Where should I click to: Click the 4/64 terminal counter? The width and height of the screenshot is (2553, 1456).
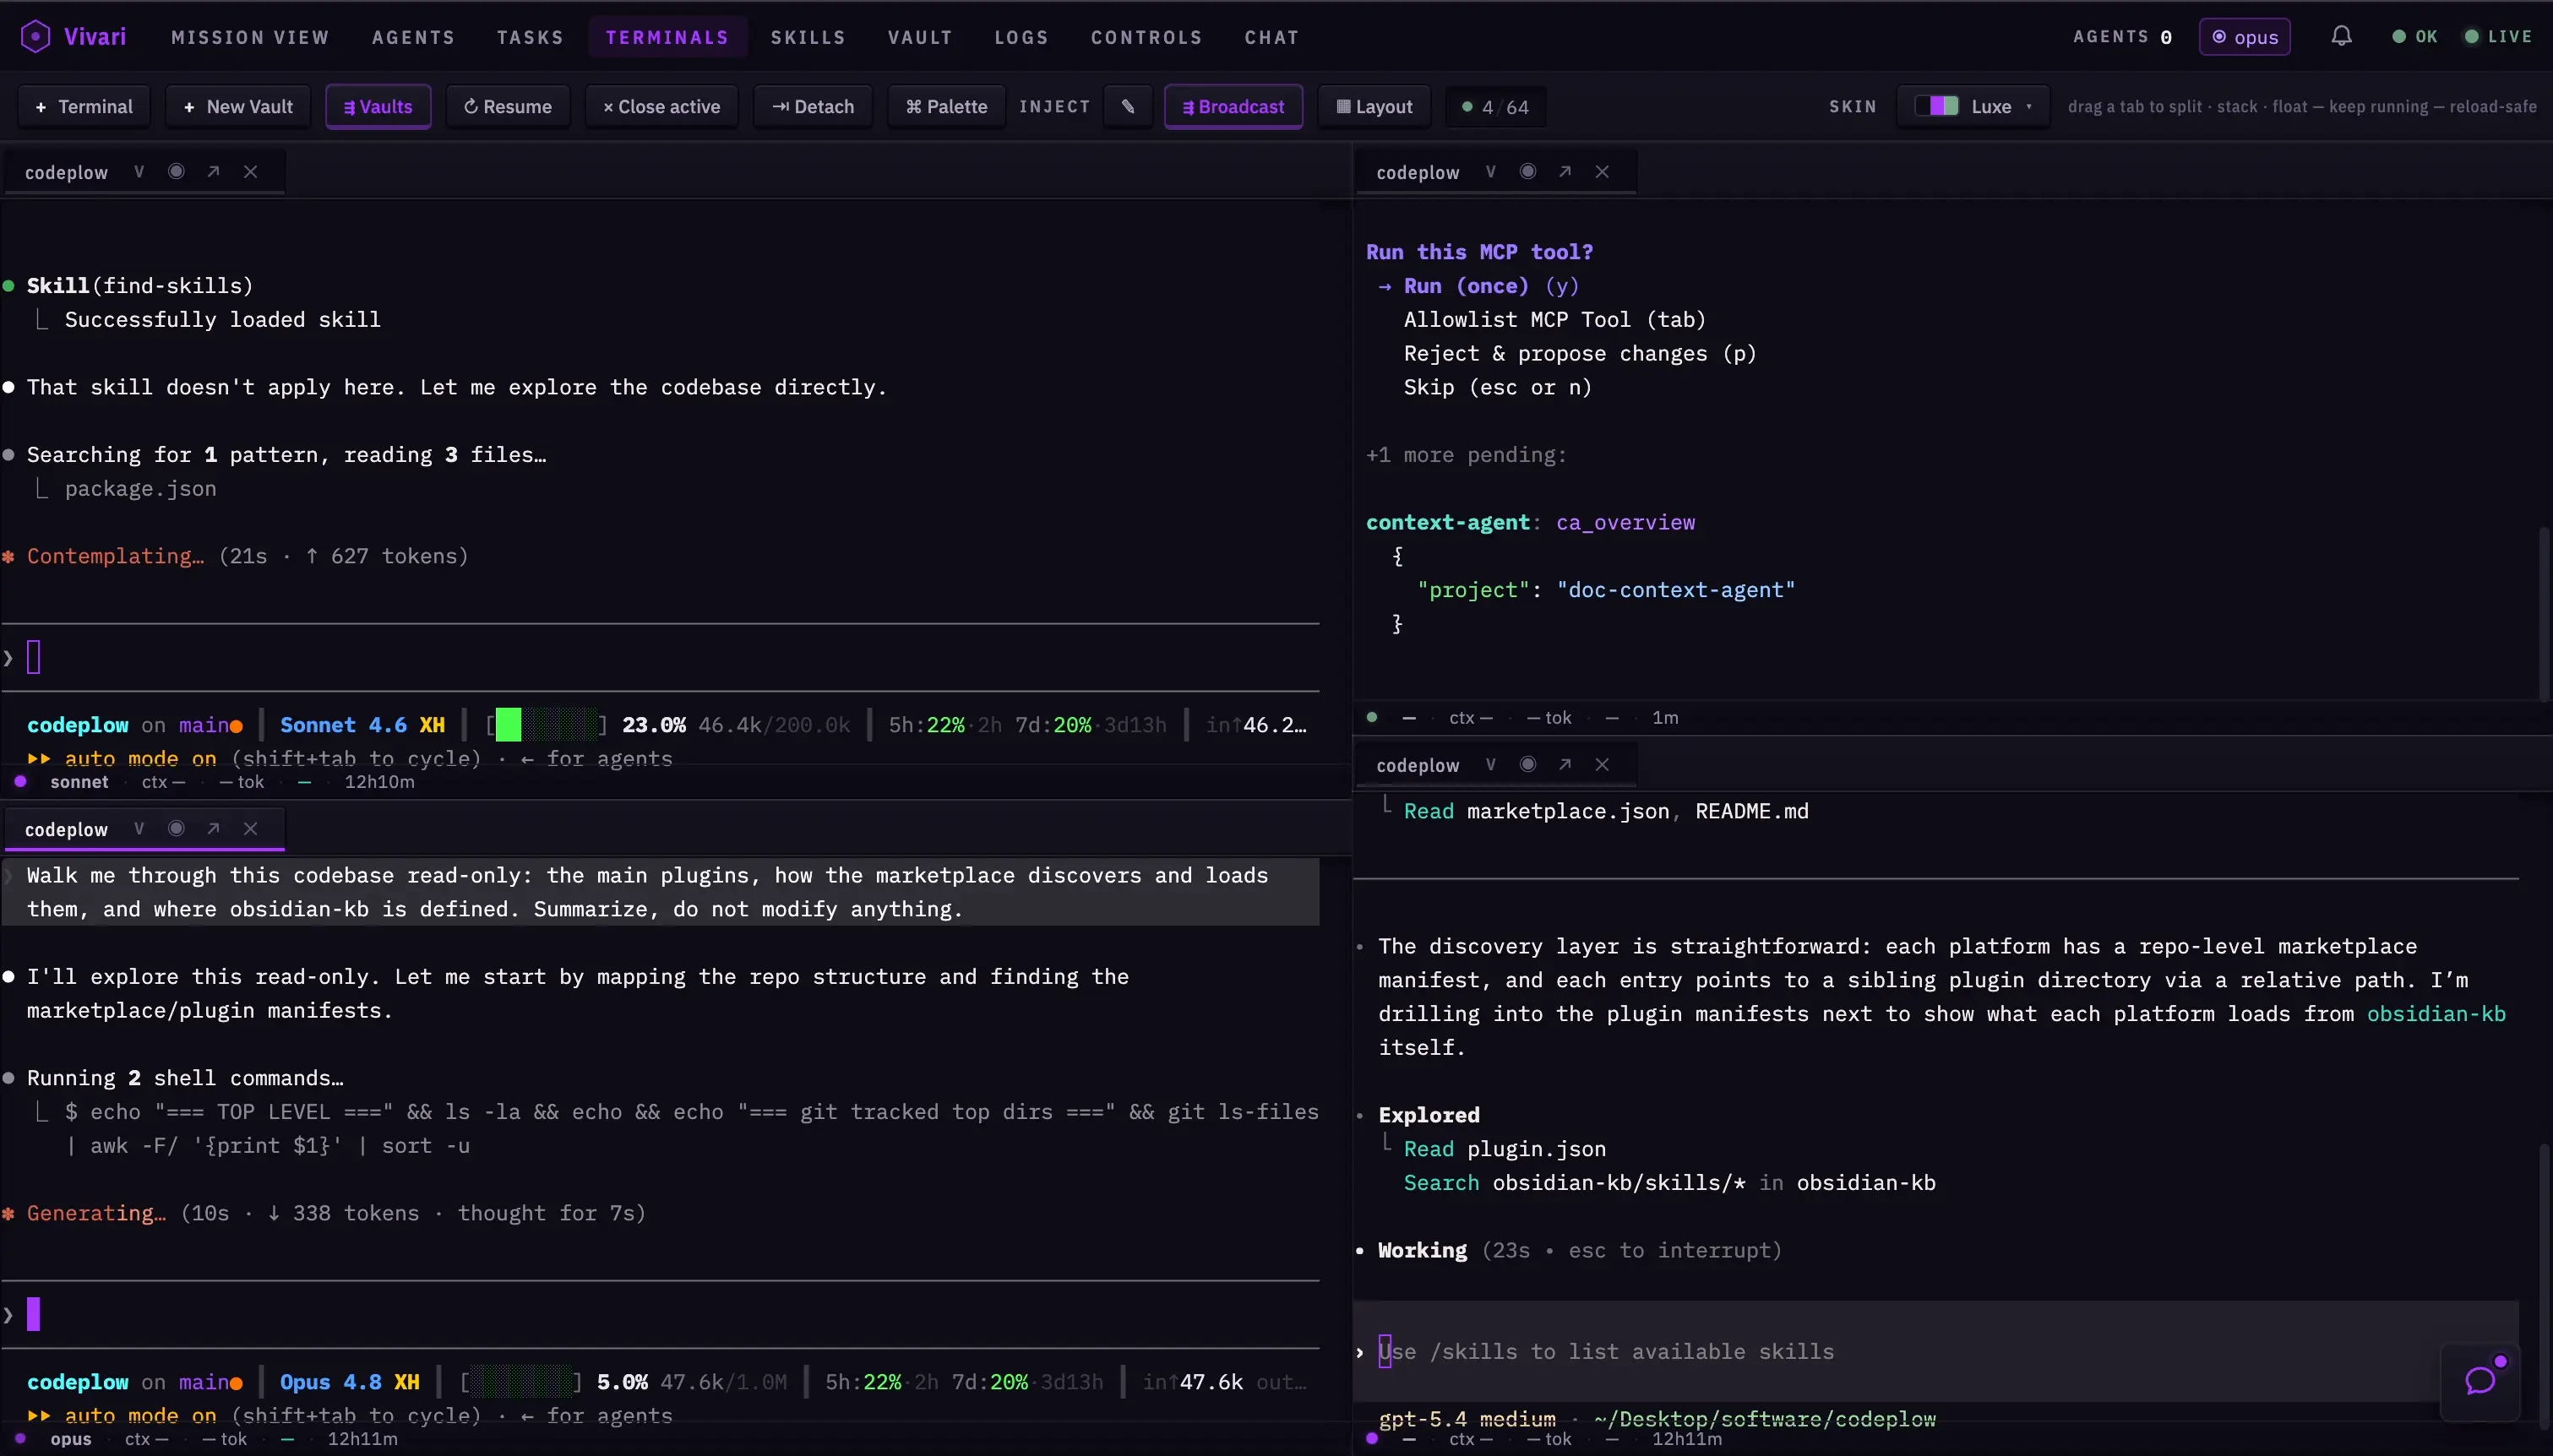[x=1496, y=106]
